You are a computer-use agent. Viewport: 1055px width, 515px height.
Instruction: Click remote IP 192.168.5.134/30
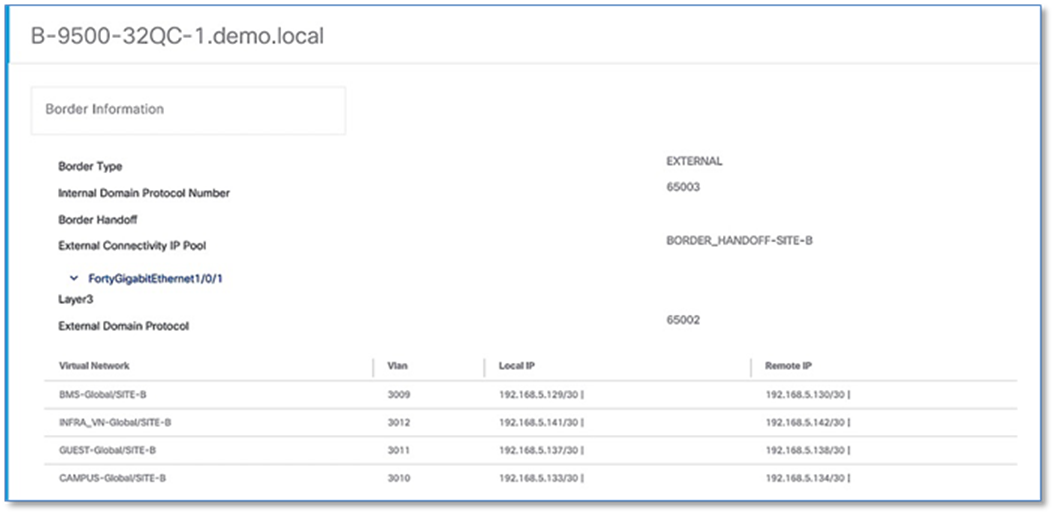[x=805, y=478]
